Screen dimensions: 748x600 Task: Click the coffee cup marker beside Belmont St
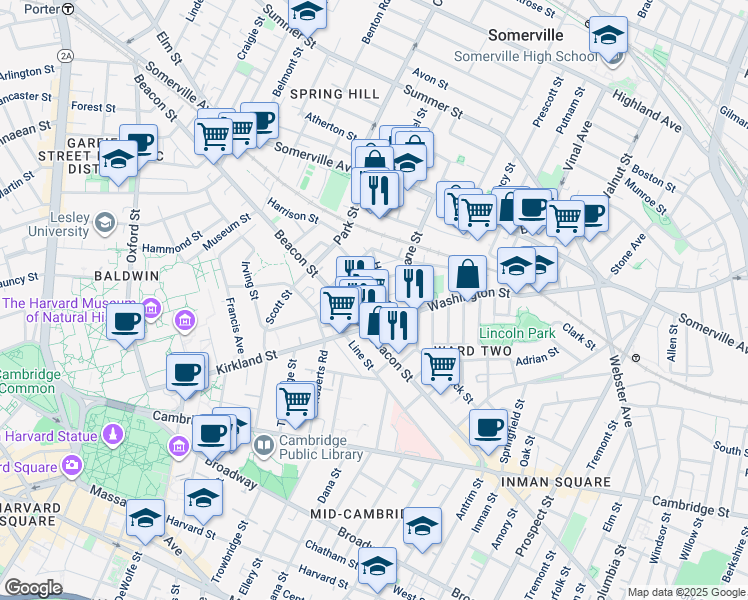click(261, 120)
